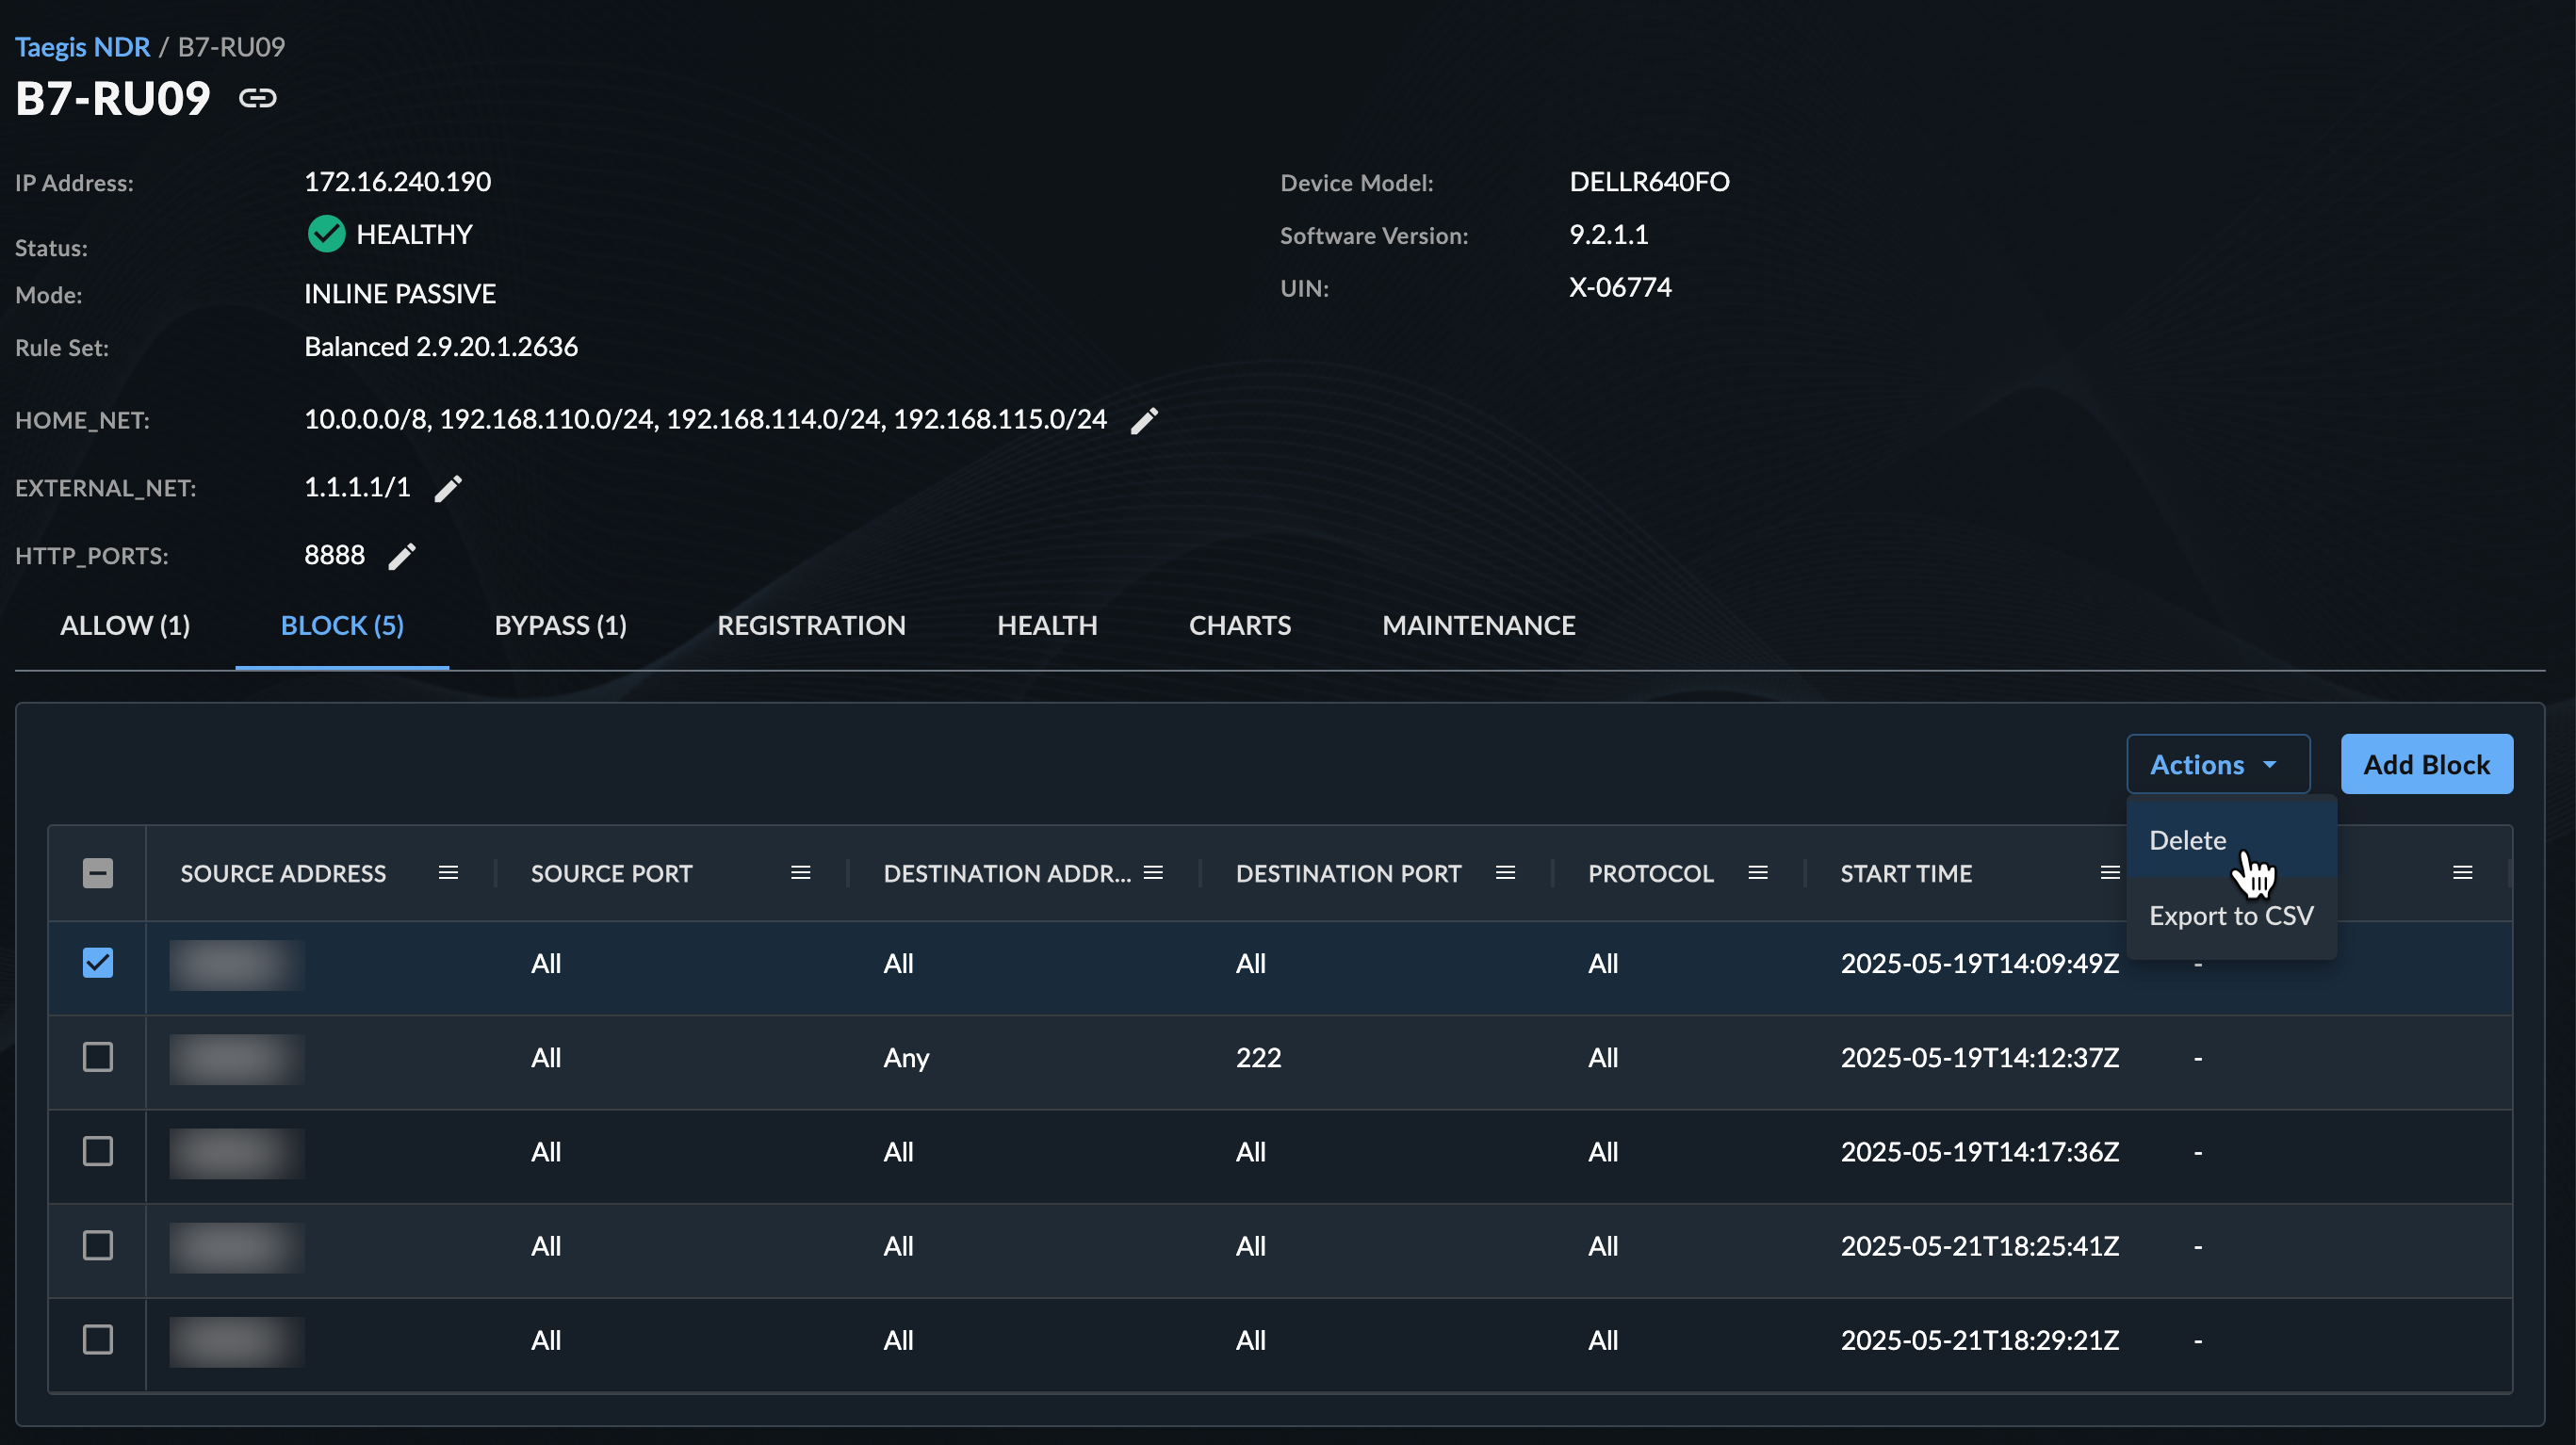Screen dimensions: 2576x1445
Task: Copy link icon next to B7-RU09 title
Action: [x=257, y=98]
